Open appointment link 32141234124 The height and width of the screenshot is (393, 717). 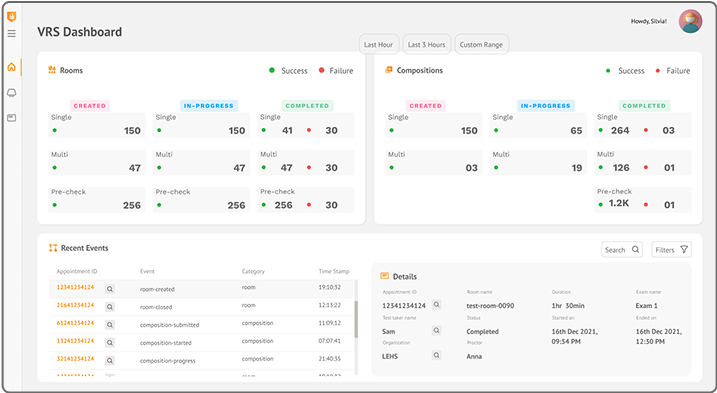(75, 359)
